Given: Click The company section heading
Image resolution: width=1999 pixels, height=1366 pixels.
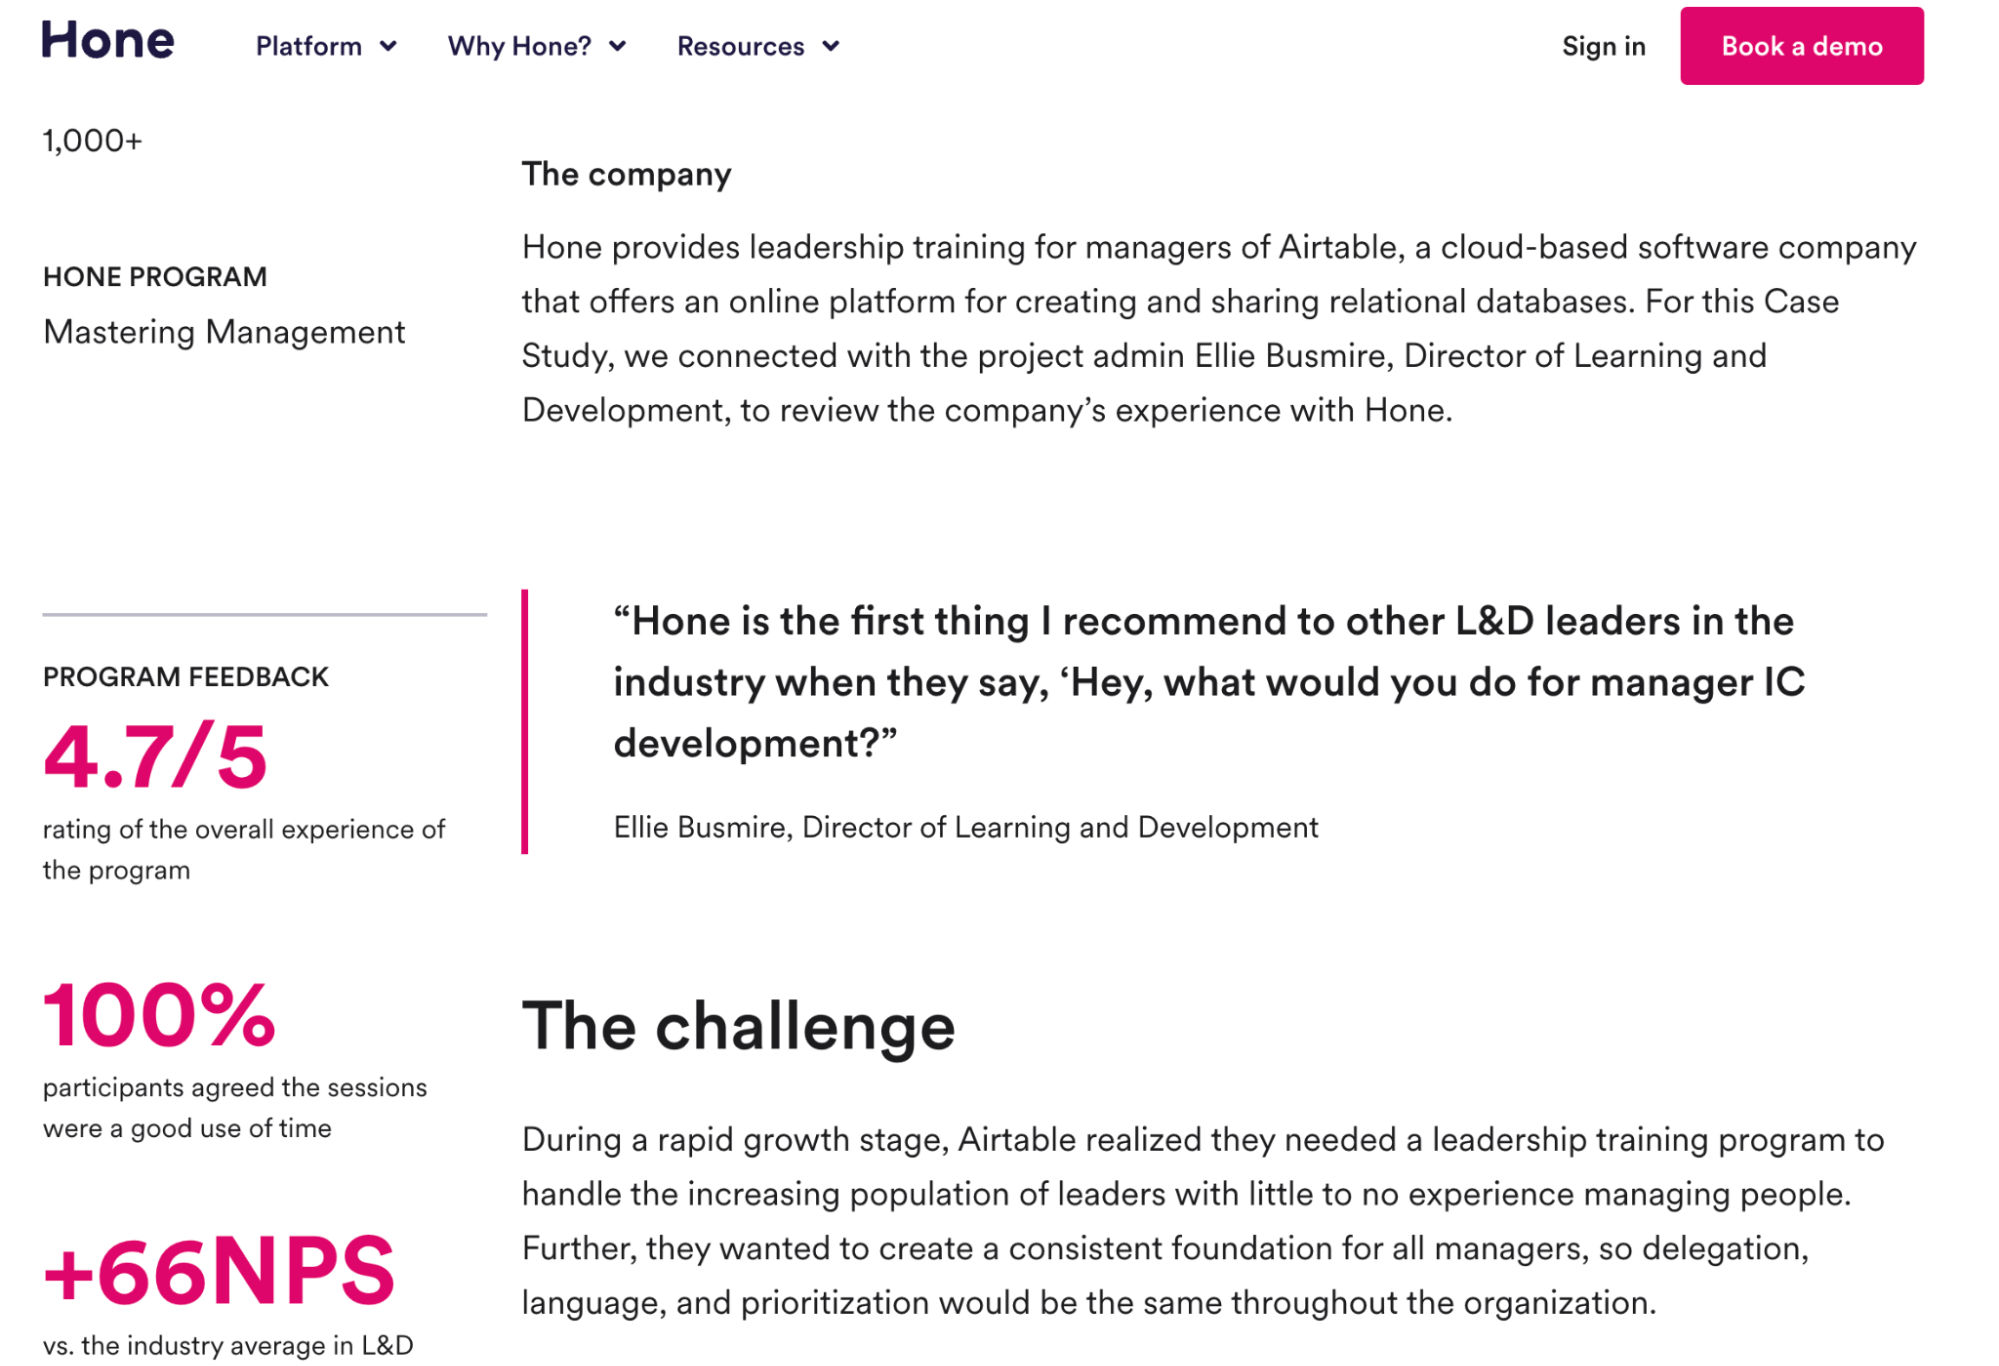Looking at the screenshot, I should pos(626,173).
